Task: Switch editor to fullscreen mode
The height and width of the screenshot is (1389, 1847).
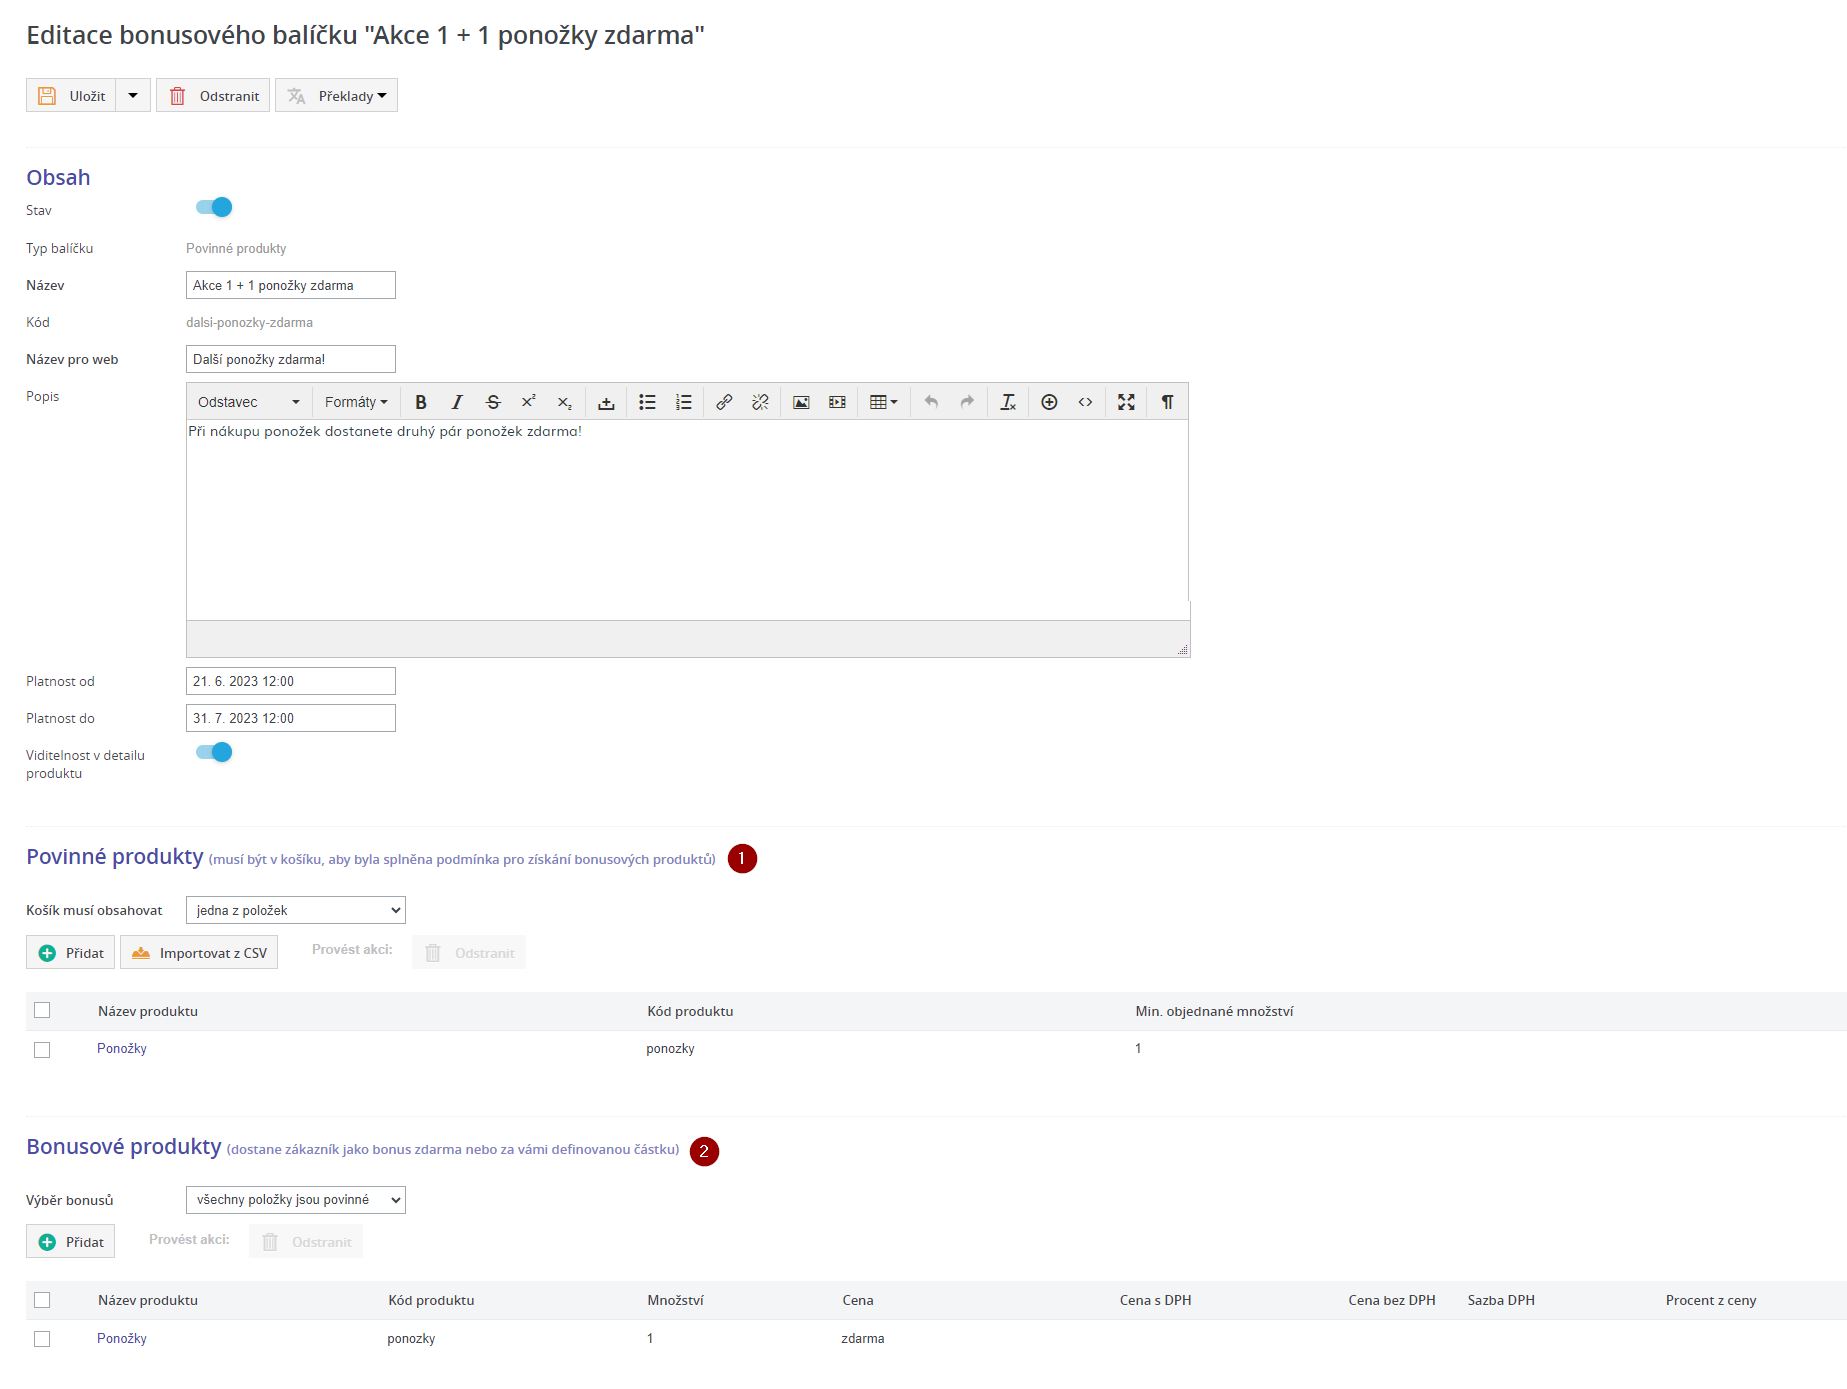Action: tap(1126, 402)
